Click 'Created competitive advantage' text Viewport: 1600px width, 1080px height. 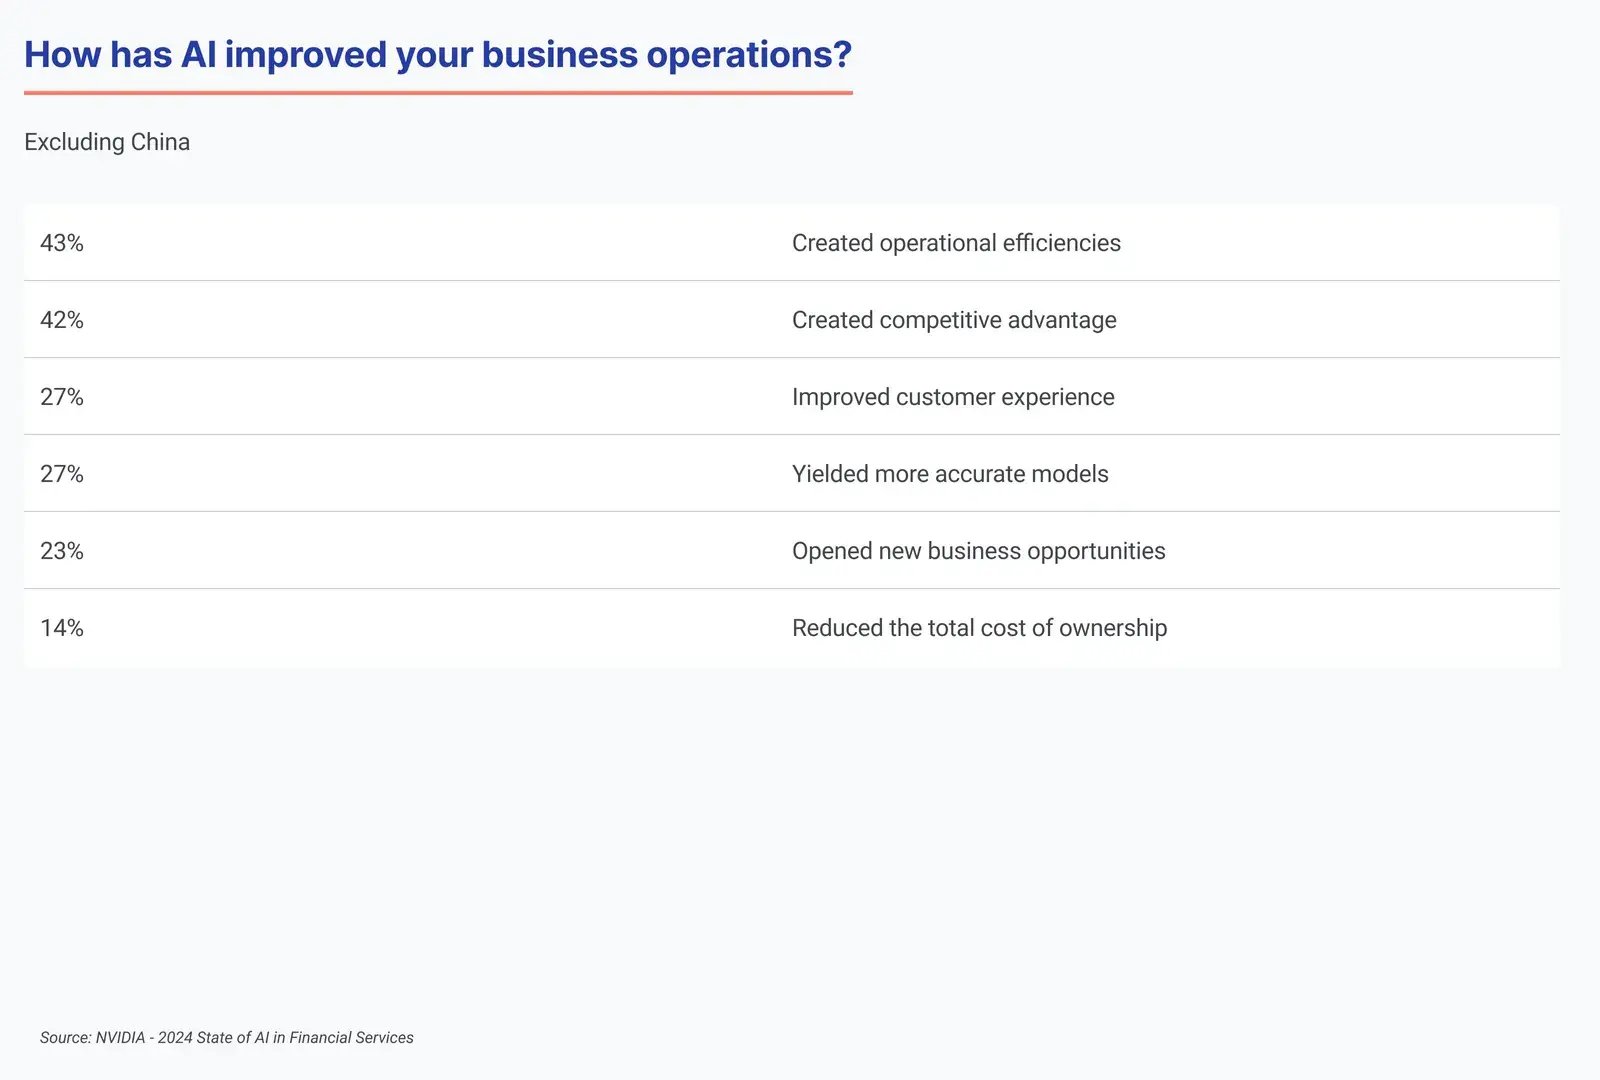tap(954, 320)
